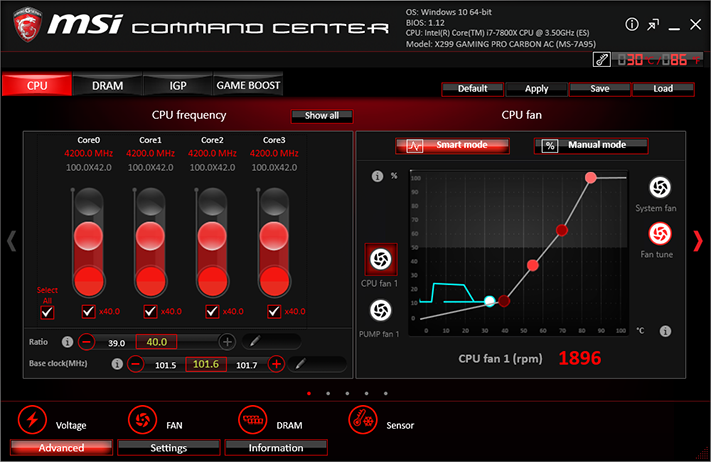Open the Sensor thermometer icon

363,419
